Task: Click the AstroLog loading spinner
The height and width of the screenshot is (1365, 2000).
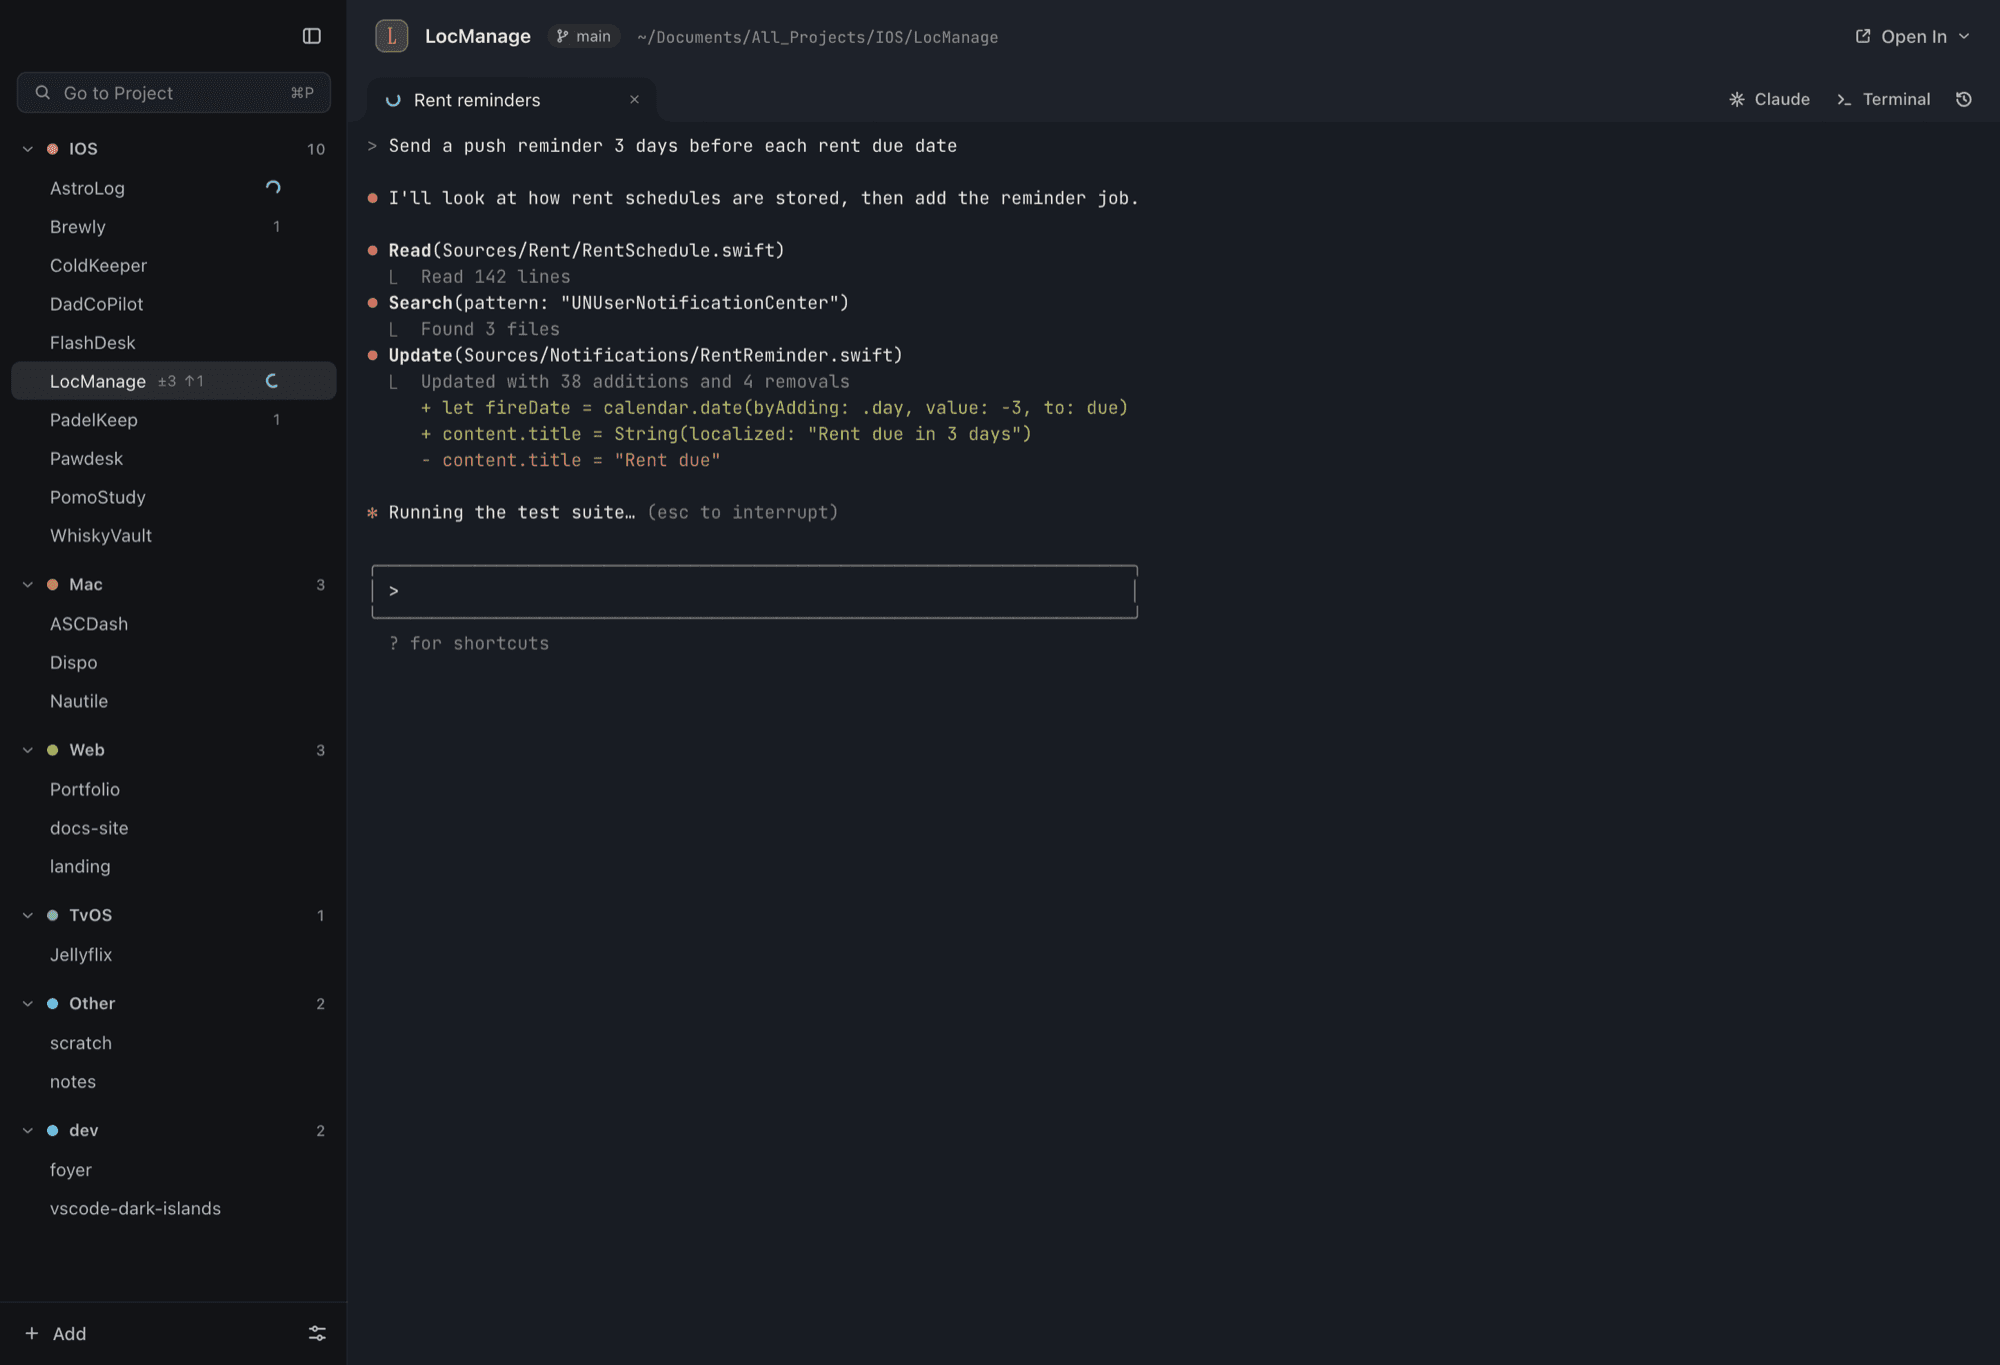Action: coord(273,187)
